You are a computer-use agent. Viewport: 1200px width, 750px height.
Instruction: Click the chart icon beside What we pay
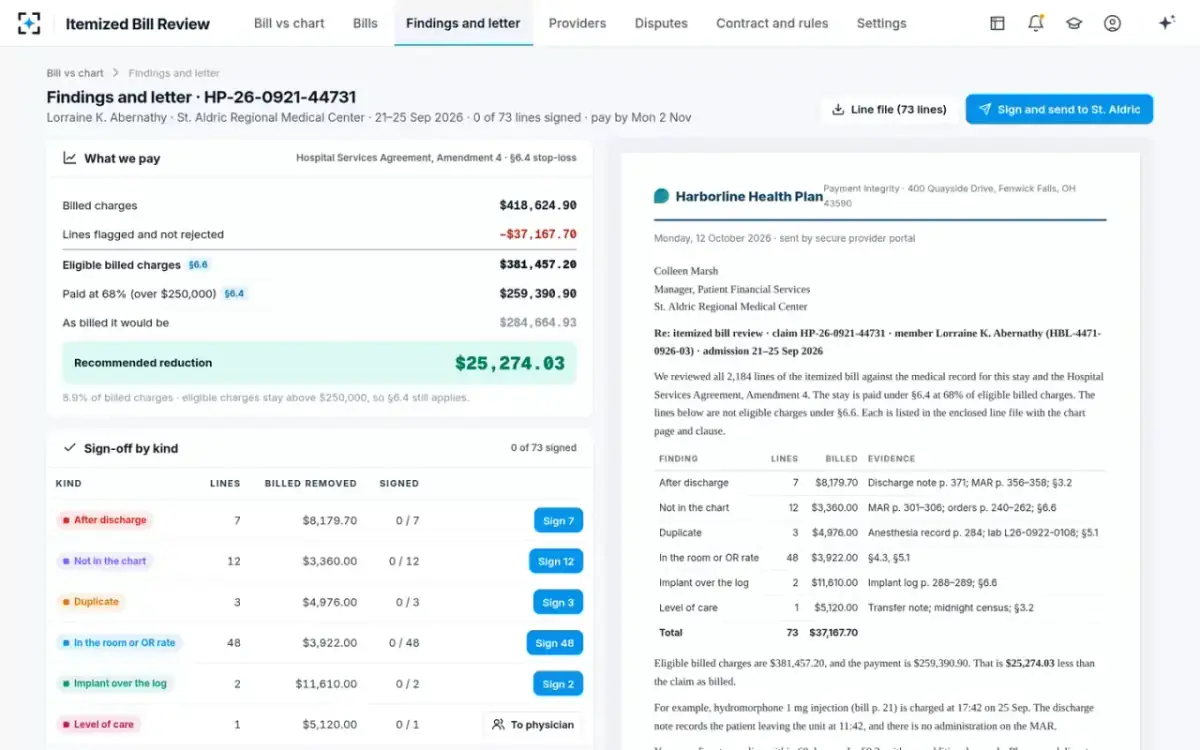tap(70, 158)
